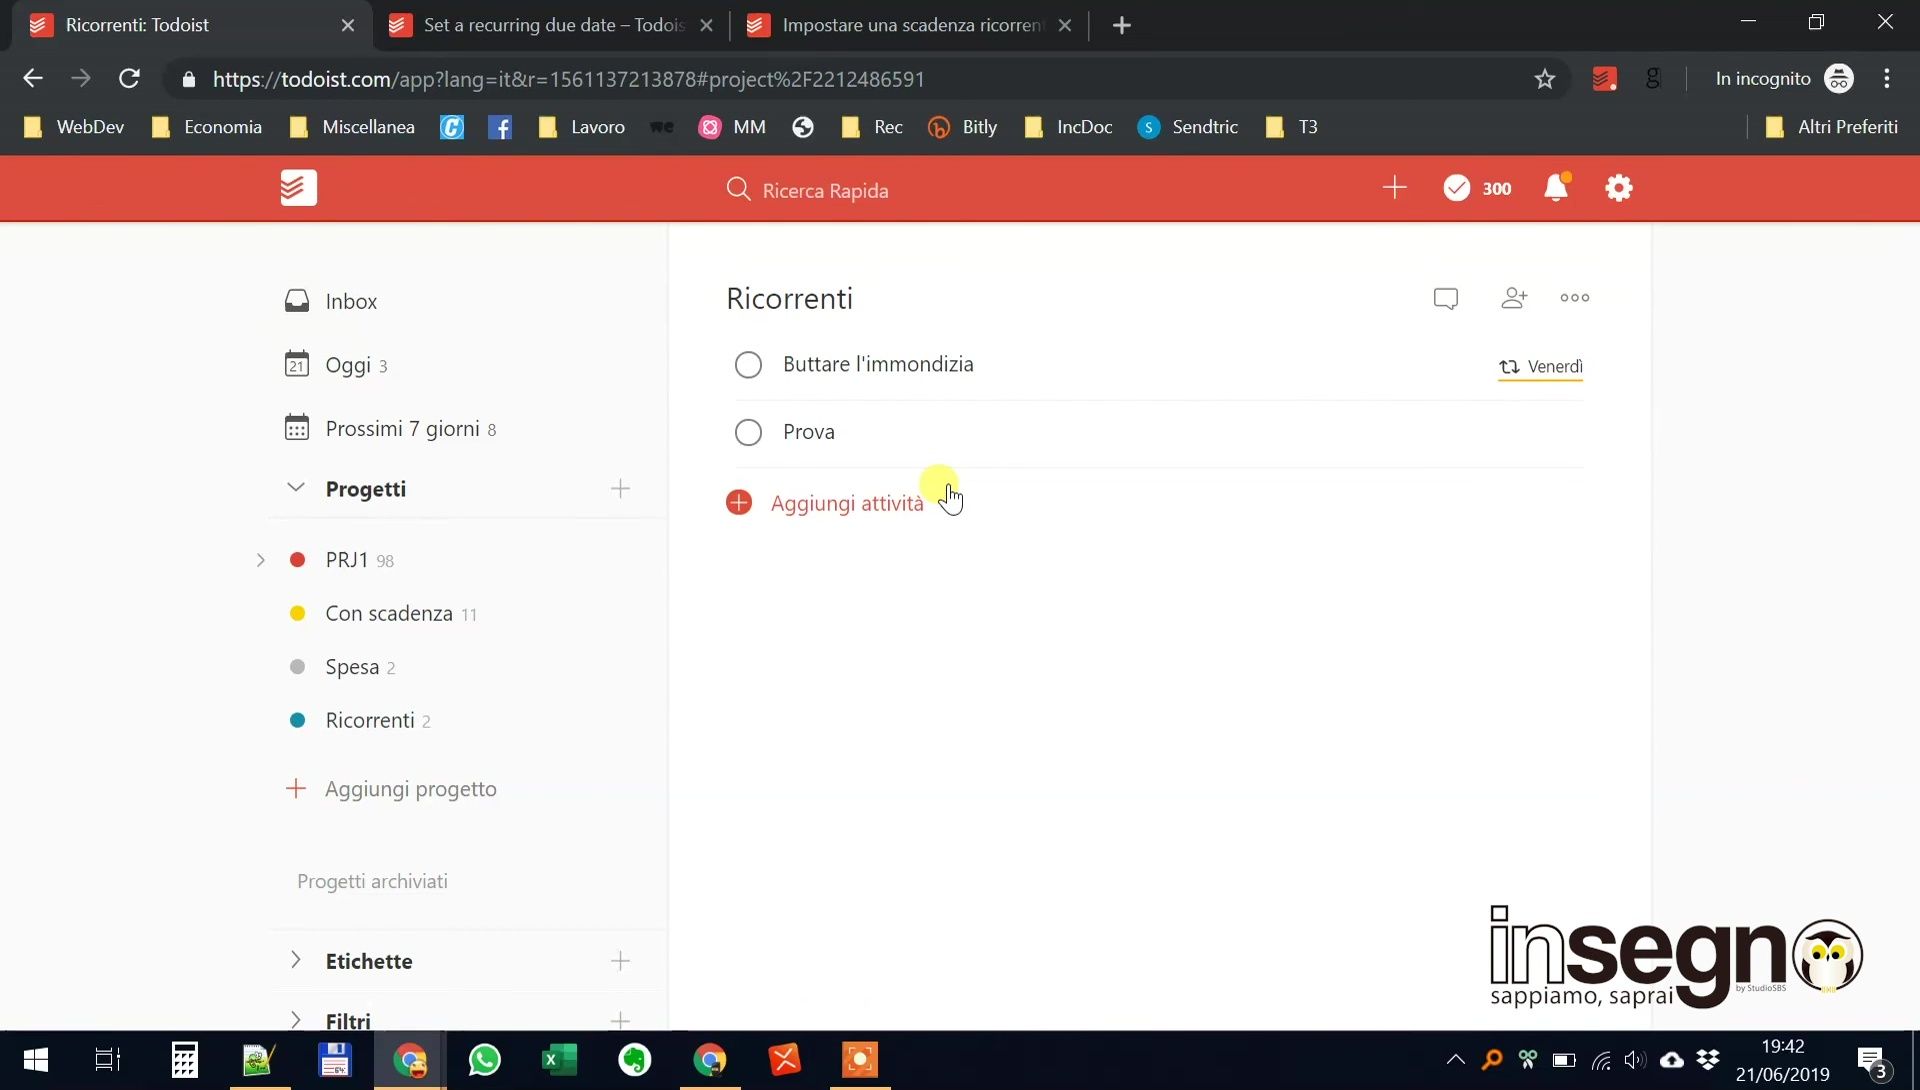Open Miscellanea bookmarks folder
The image size is (1920, 1090).
click(x=351, y=127)
